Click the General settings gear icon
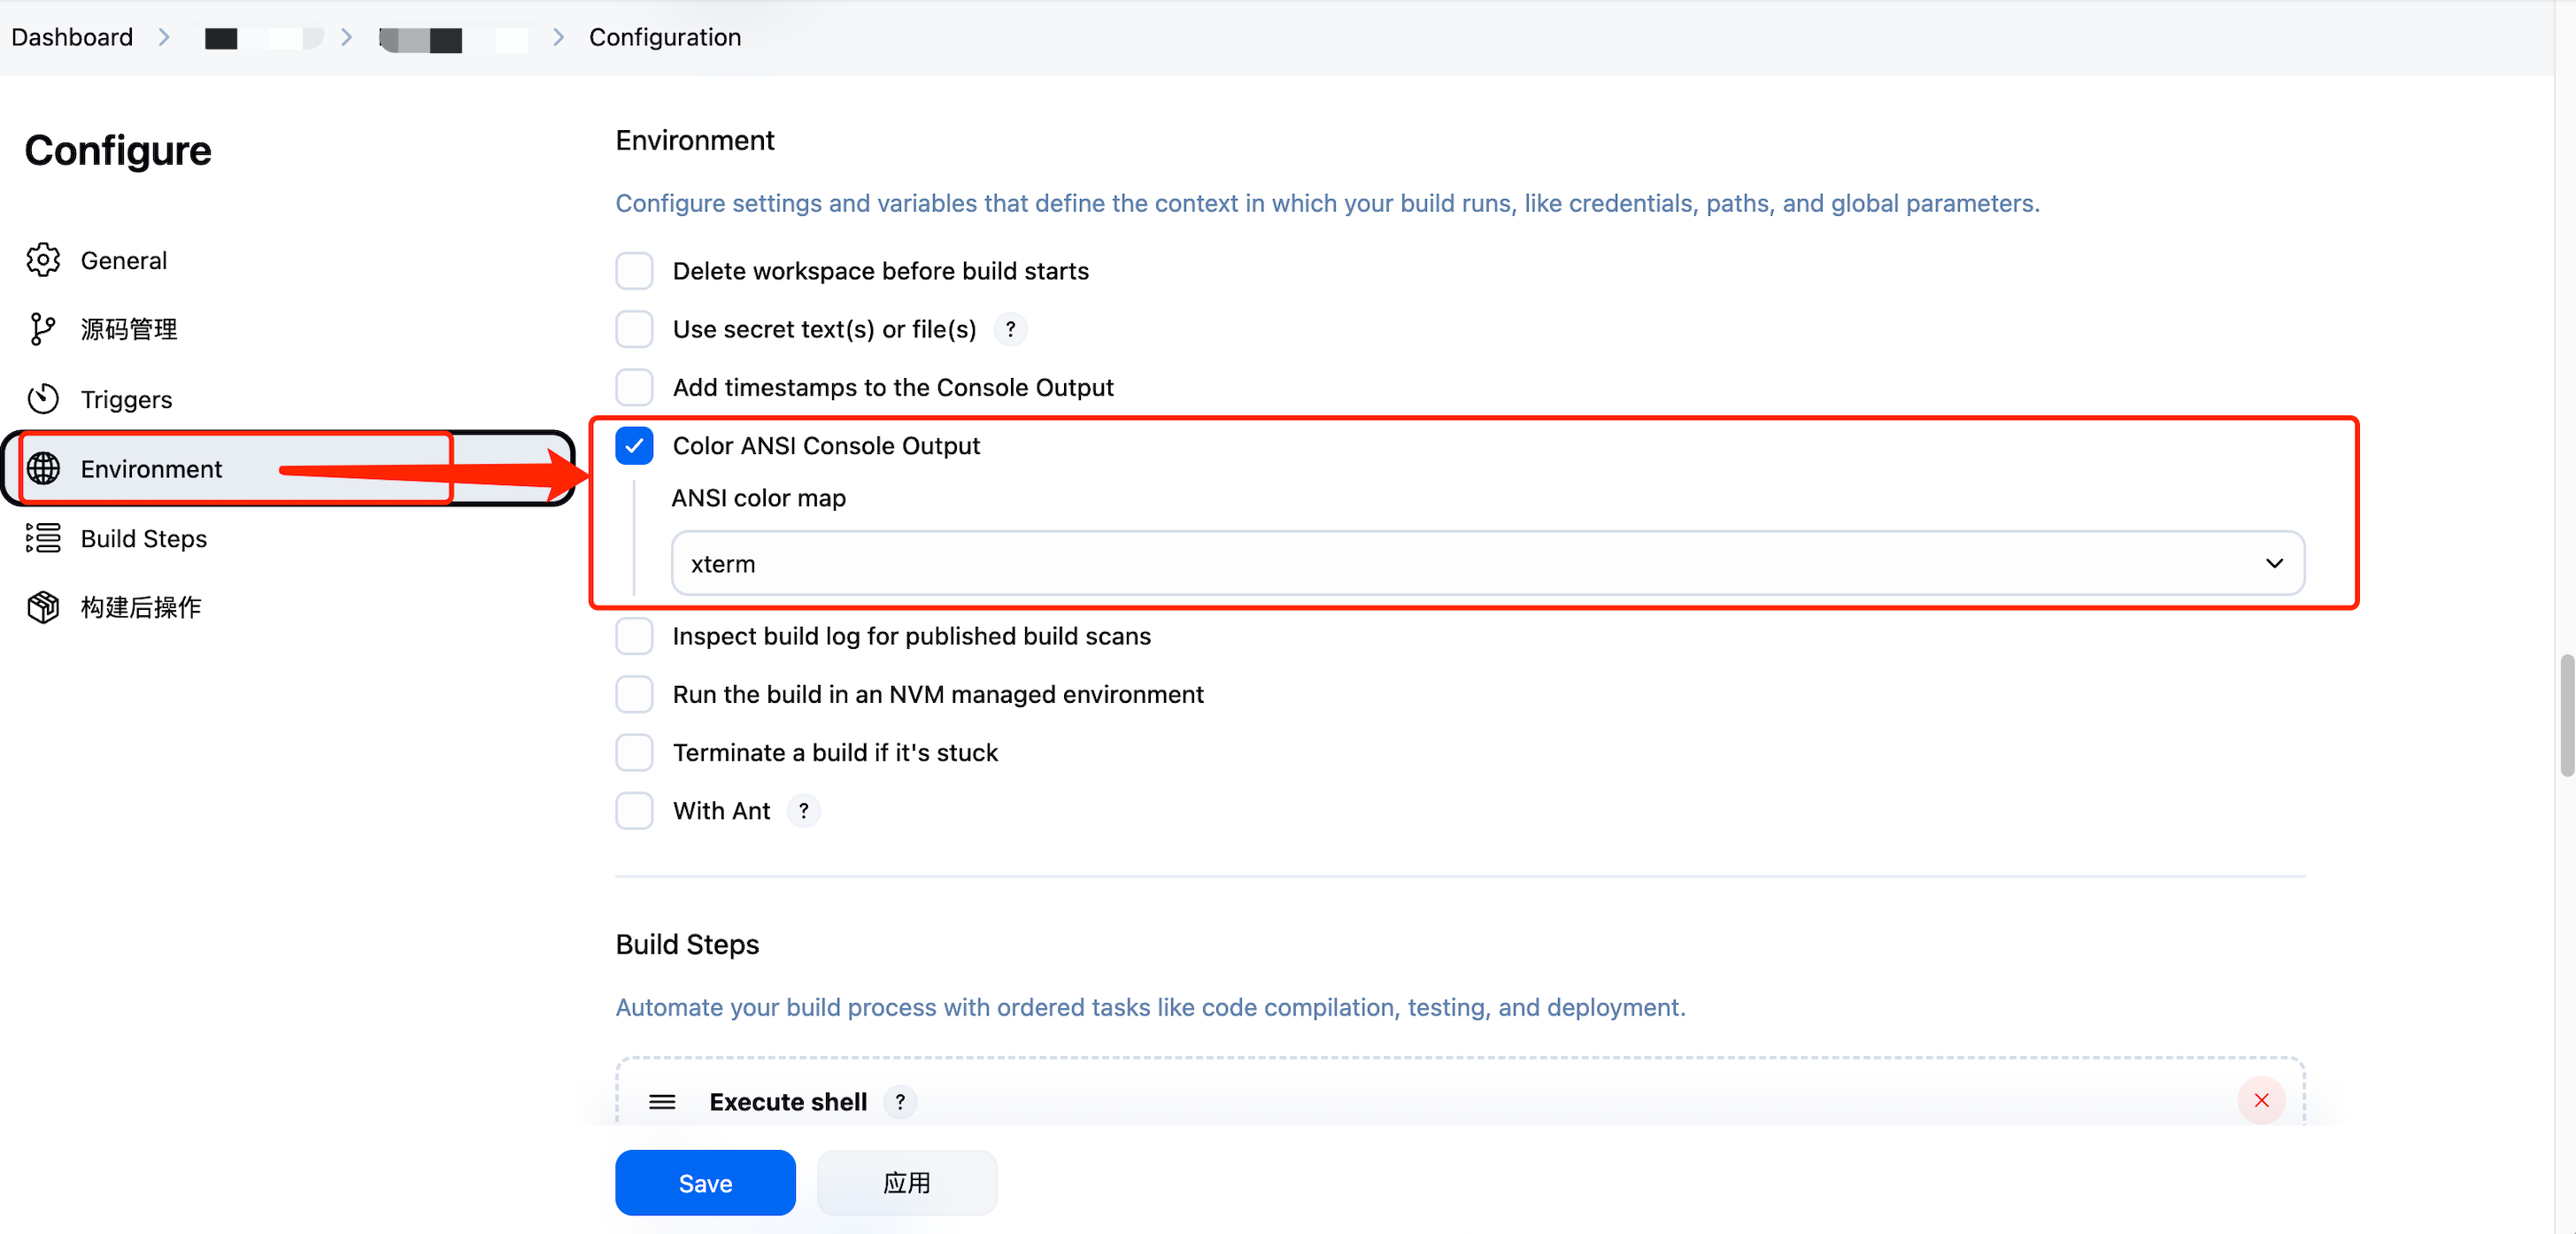 [43, 259]
